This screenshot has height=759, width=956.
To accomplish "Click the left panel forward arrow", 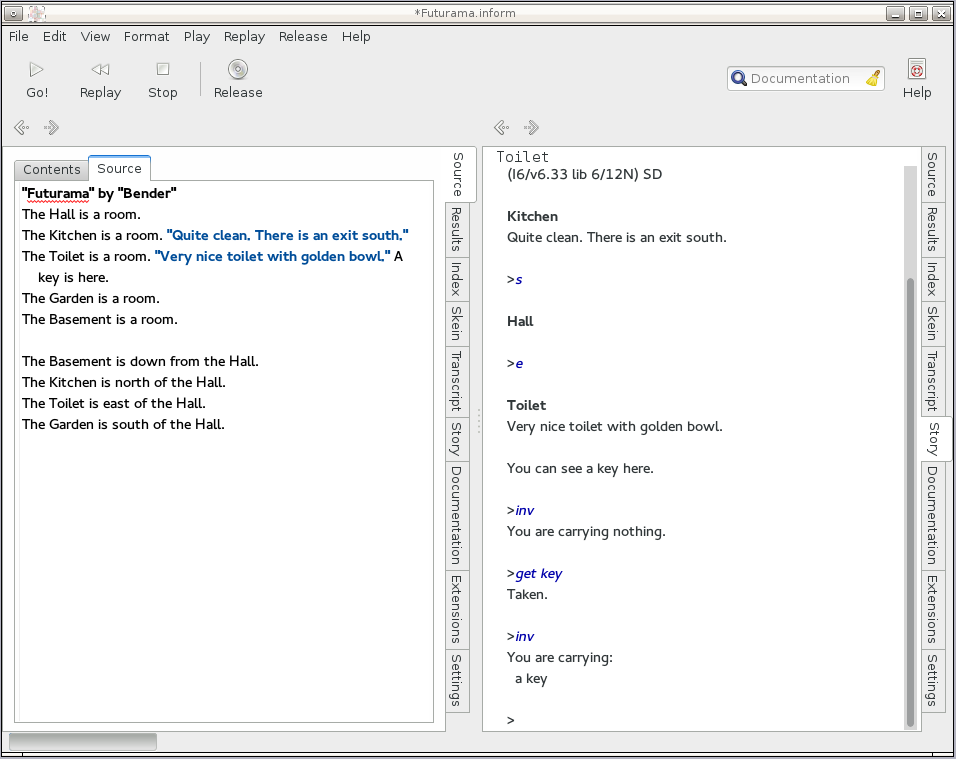I will [x=52, y=128].
